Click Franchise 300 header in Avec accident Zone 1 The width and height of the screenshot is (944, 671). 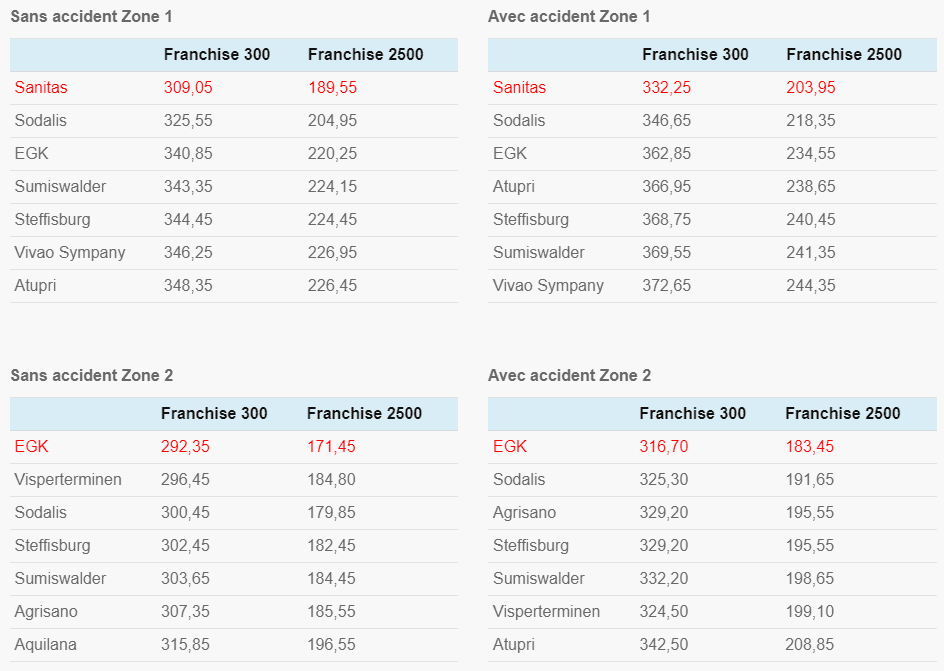pos(695,55)
